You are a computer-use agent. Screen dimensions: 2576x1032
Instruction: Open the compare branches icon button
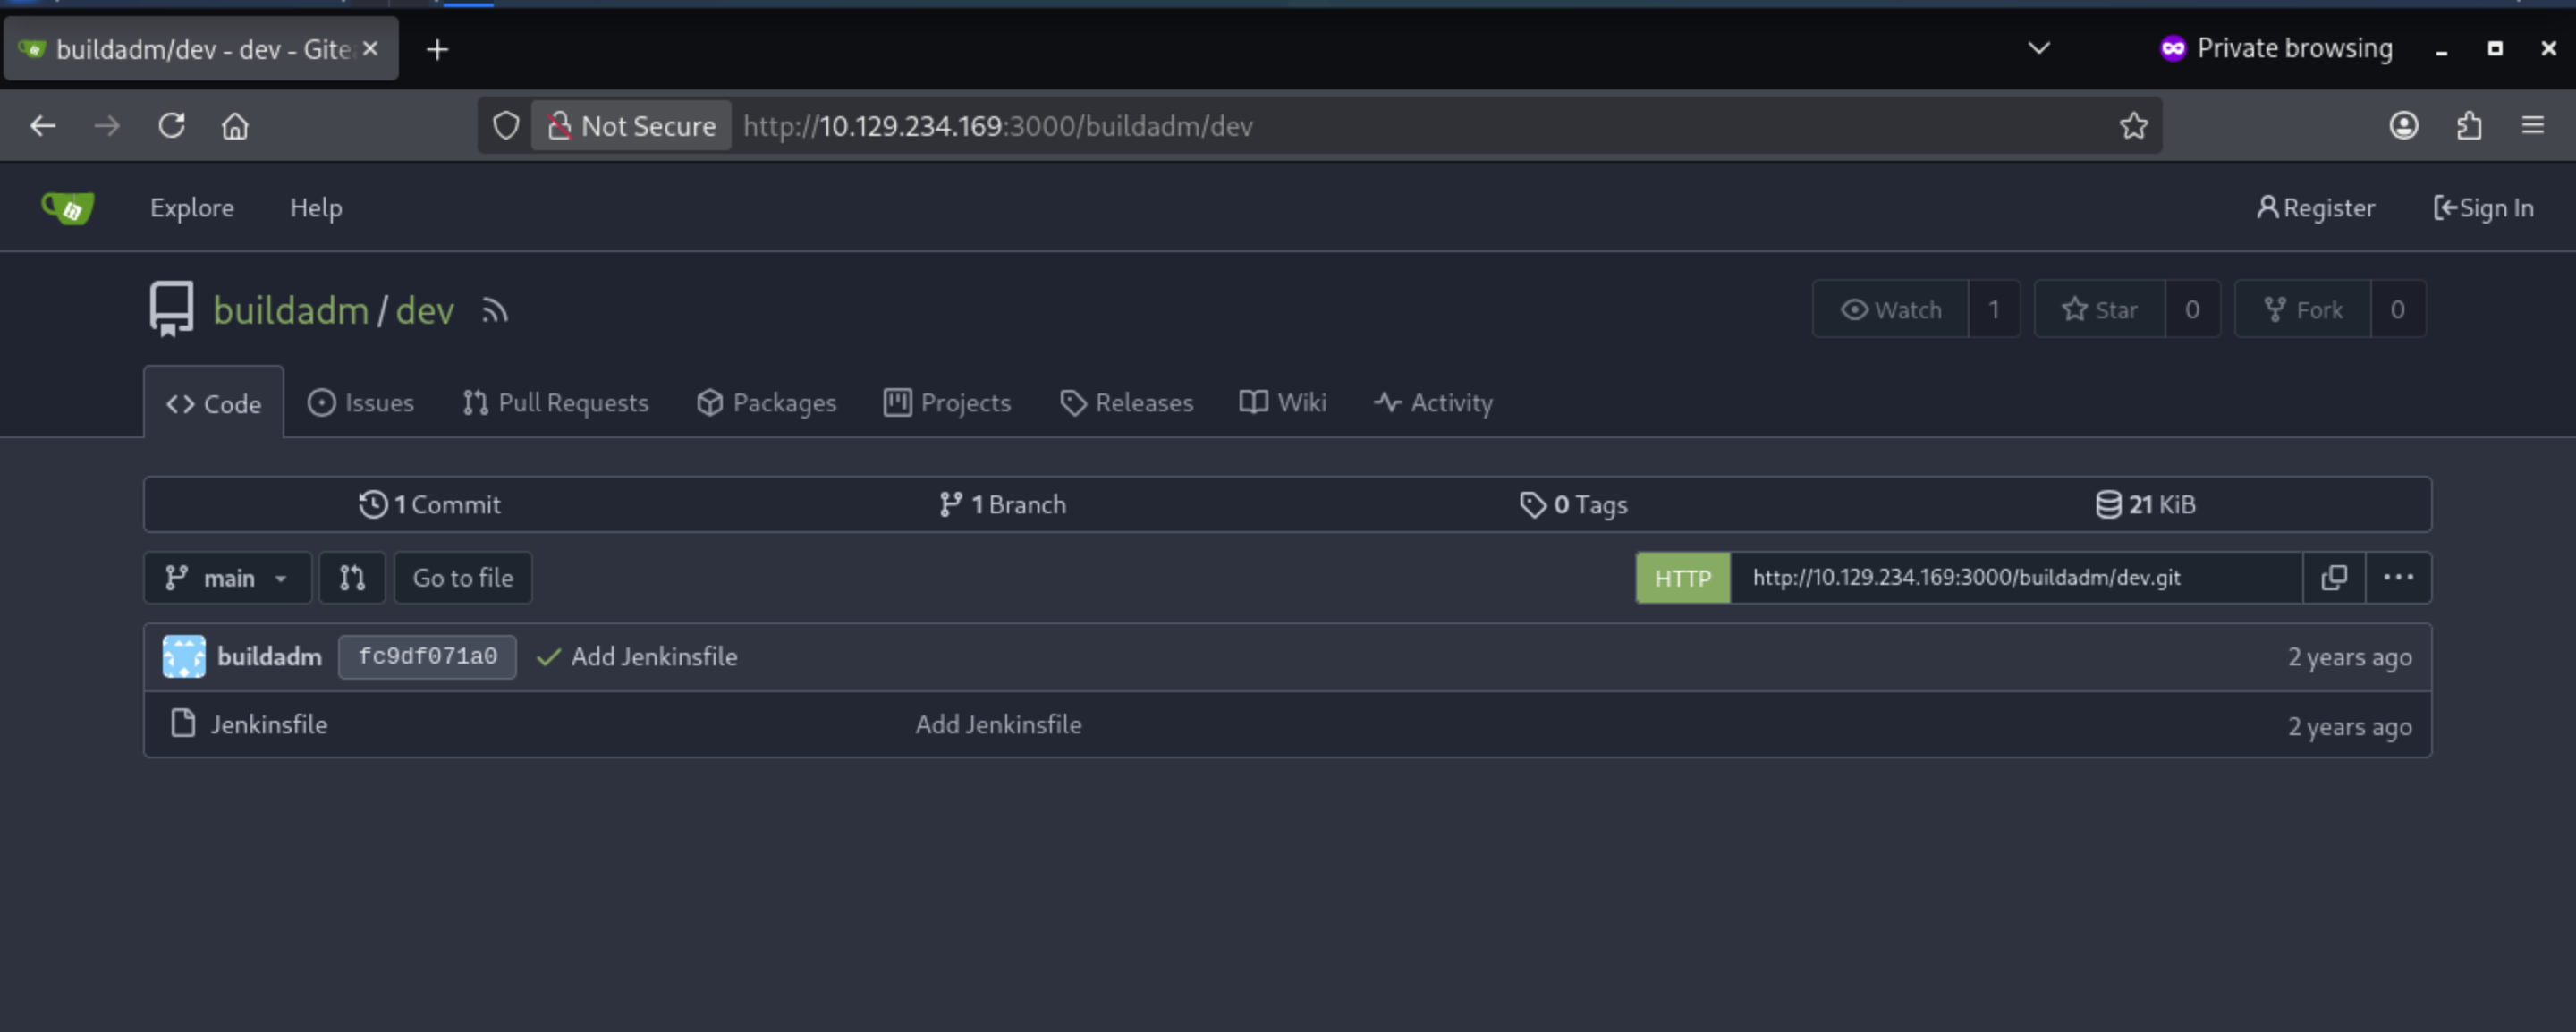[352, 578]
